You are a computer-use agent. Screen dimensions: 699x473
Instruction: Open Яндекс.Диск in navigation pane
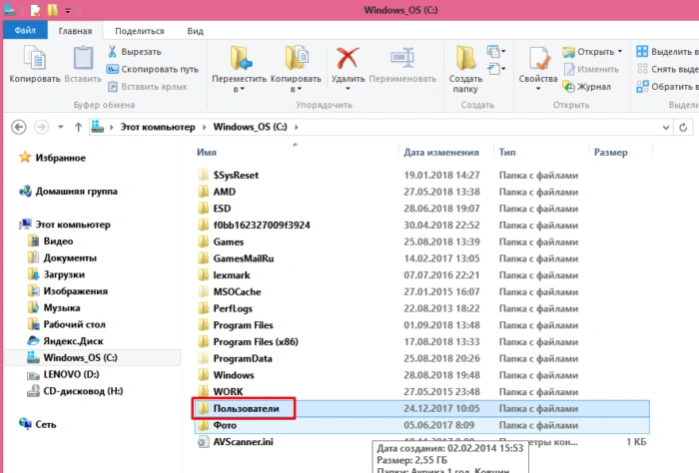(65, 341)
